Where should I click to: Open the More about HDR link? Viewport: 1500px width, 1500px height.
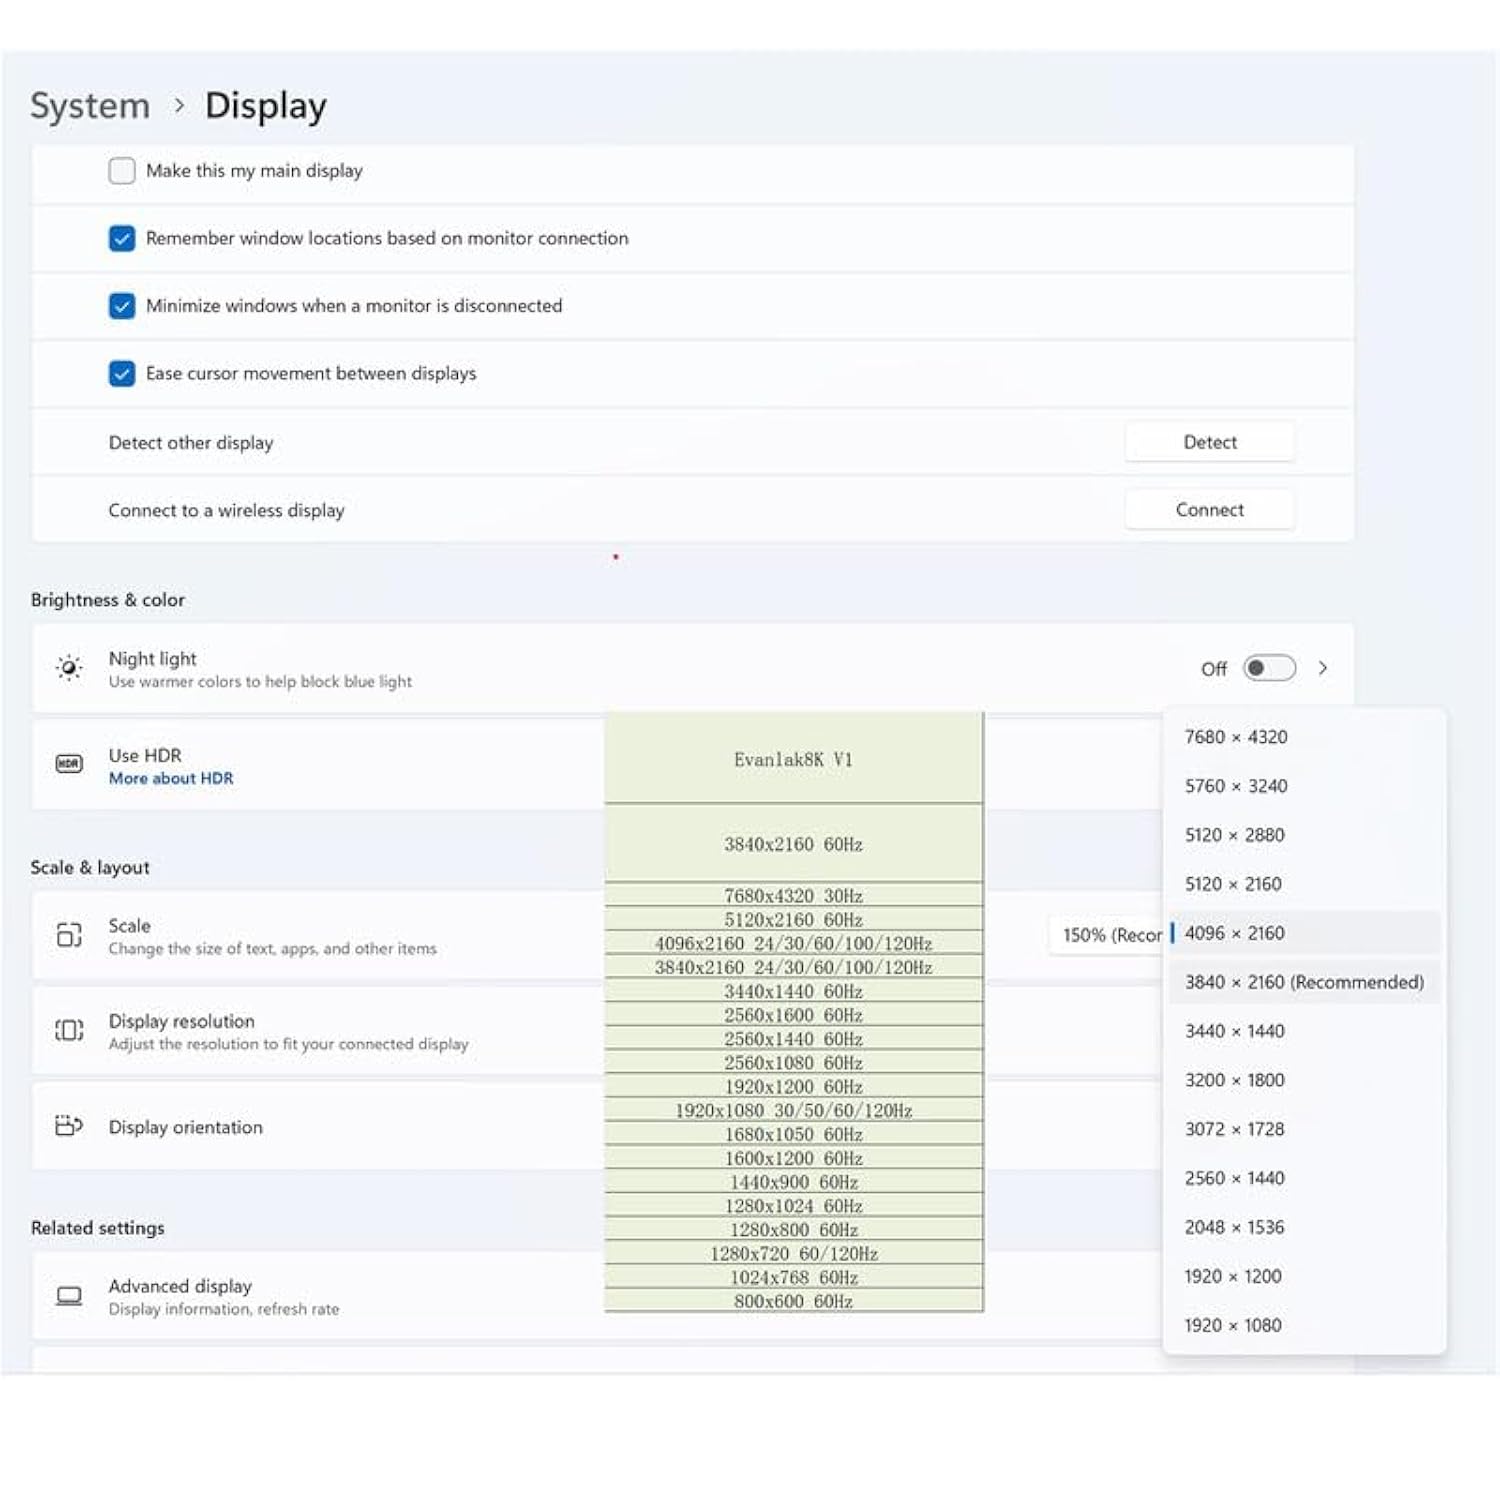[171, 779]
